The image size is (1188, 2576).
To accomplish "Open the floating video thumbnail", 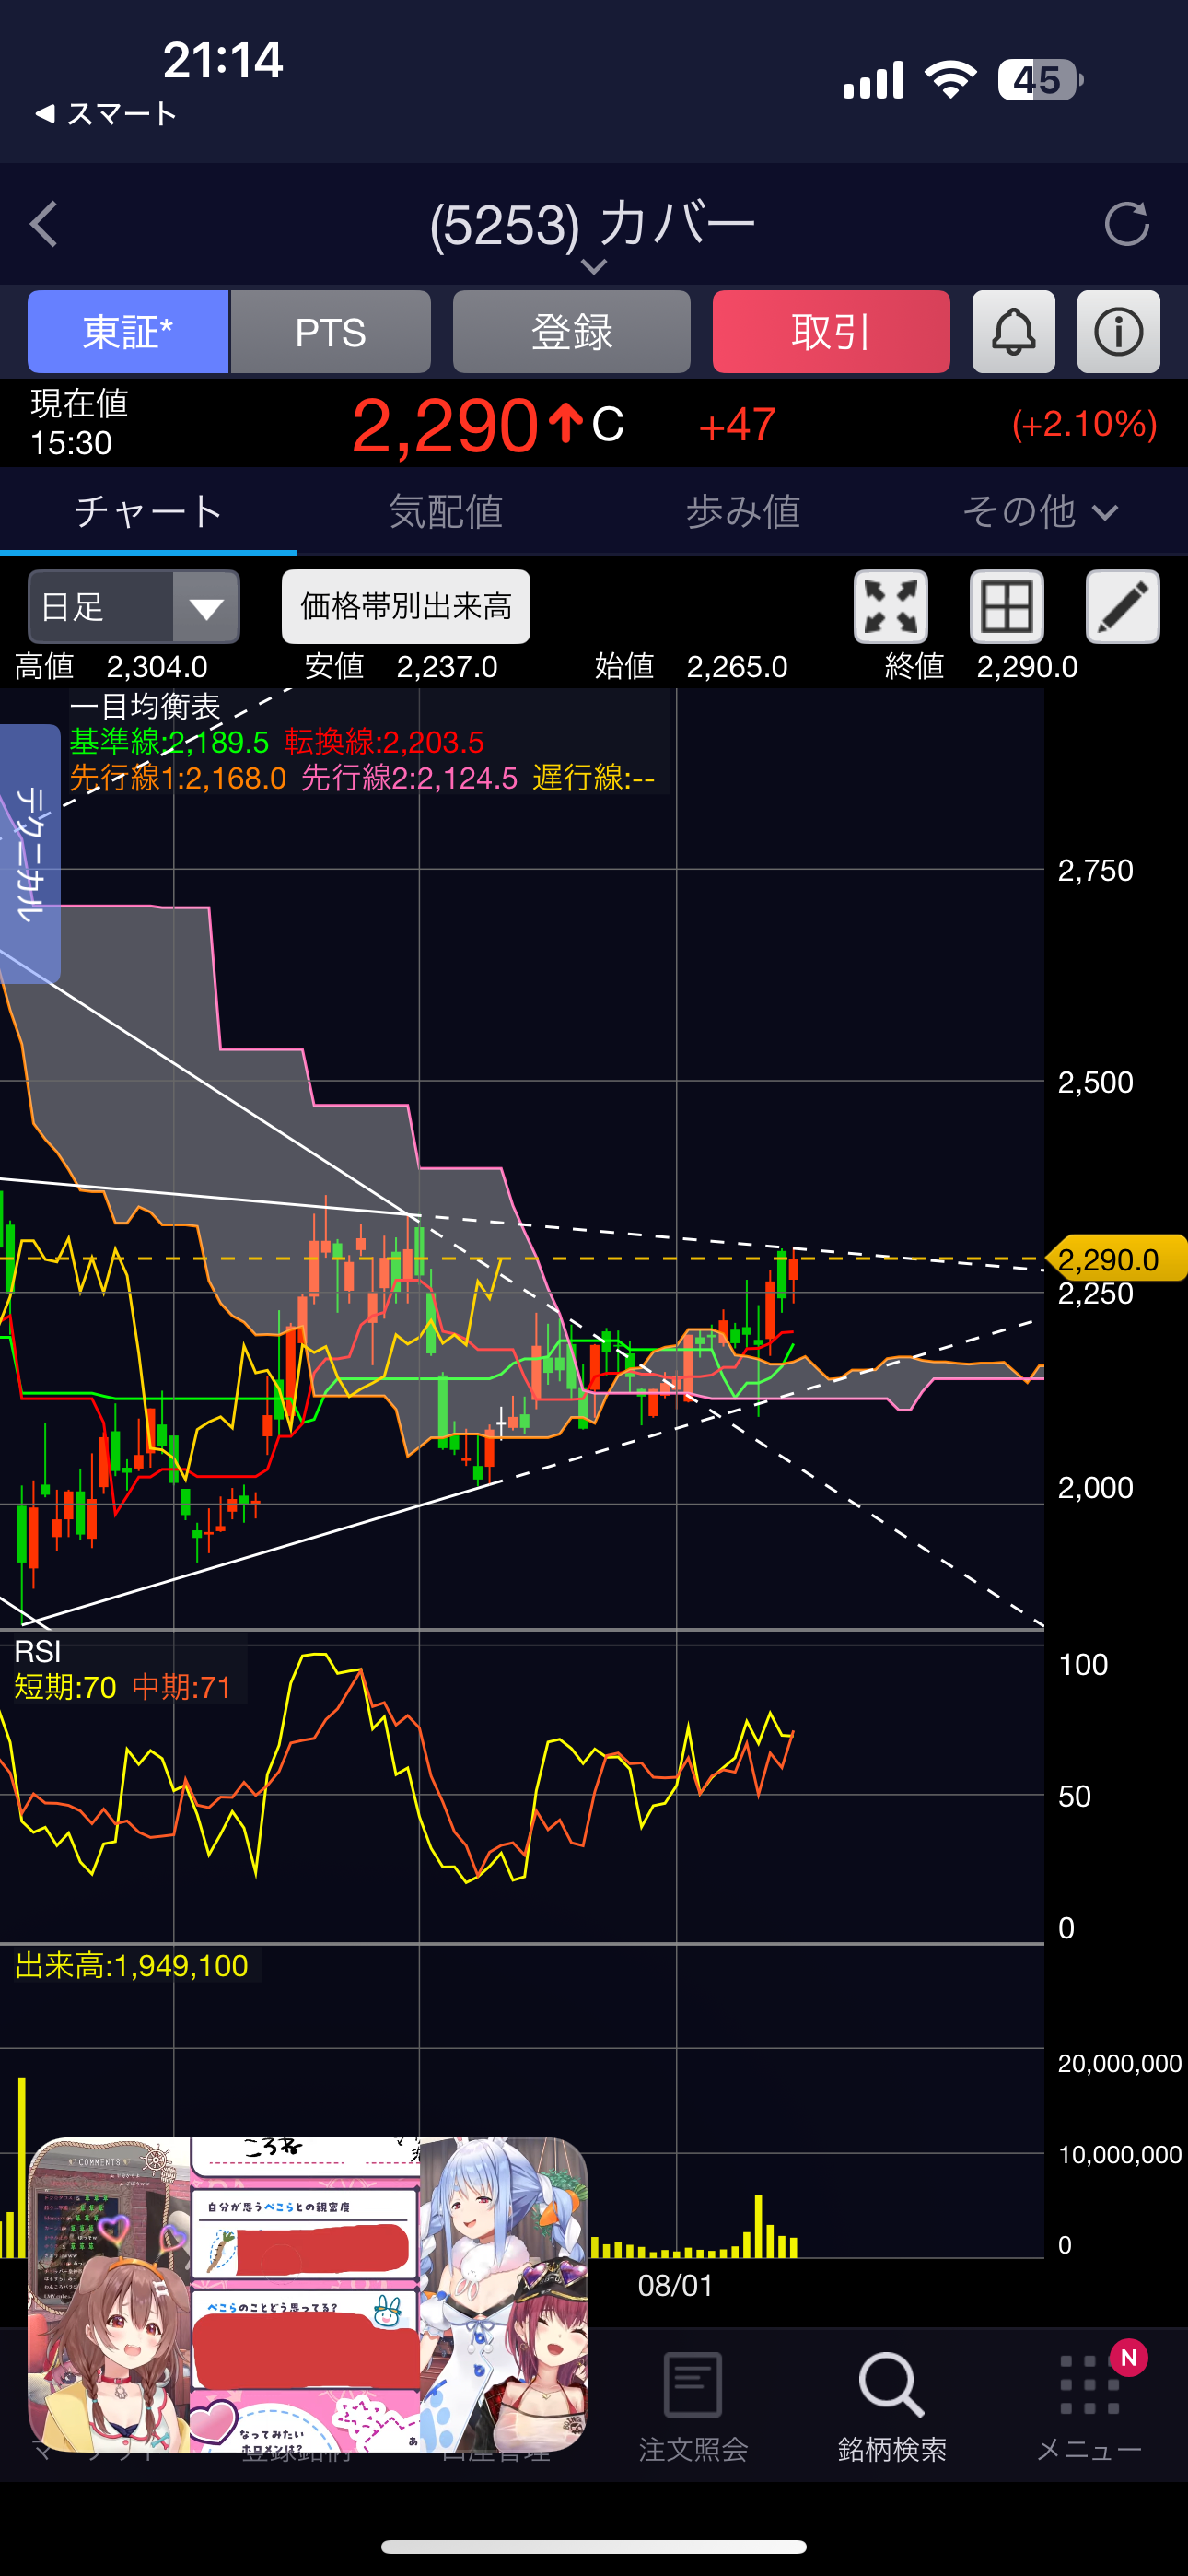I will [x=307, y=2294].
